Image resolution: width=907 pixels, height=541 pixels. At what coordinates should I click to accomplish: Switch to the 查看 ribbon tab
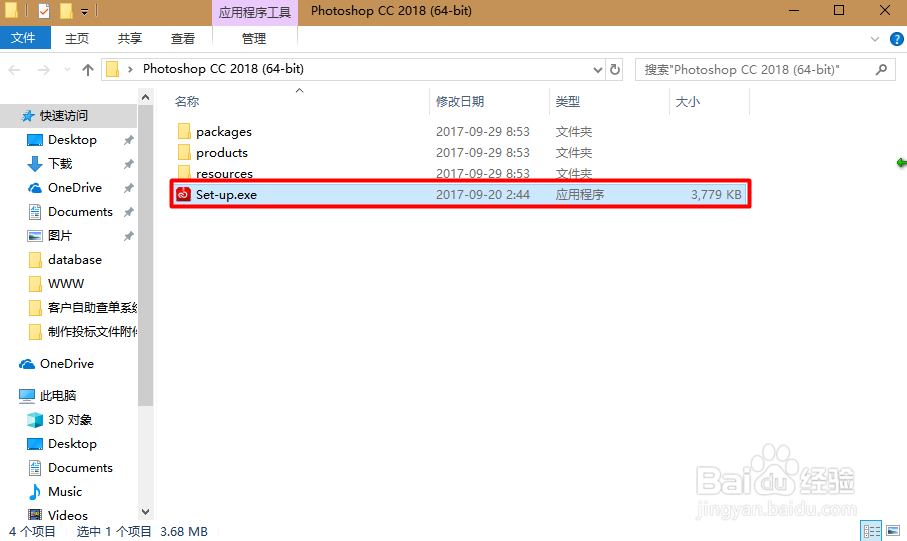pyautogui.click(x=183, y=39)
